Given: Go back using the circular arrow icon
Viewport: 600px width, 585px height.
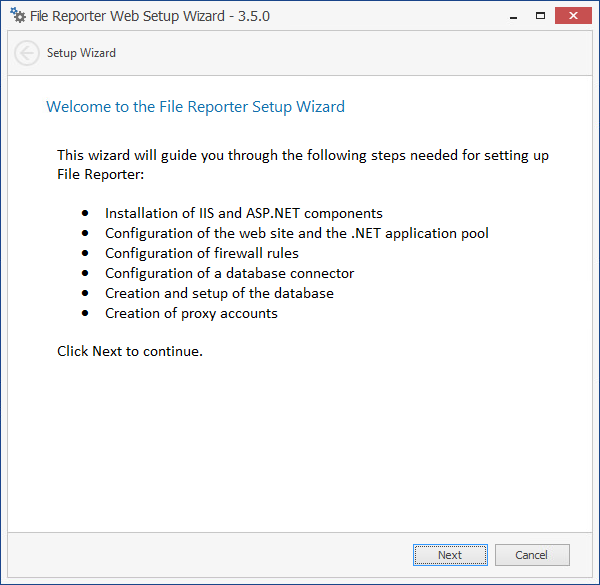Looking at the screenshot, I should coord(27,53).
